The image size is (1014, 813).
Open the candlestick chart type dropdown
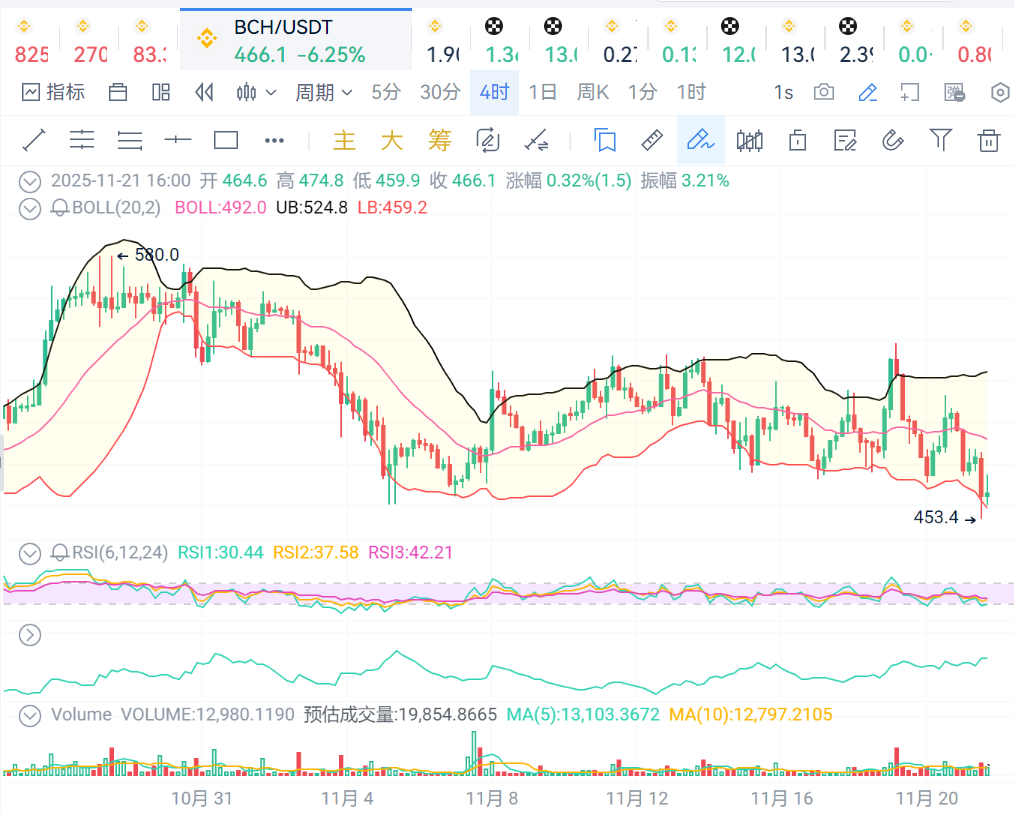coord(255,93)
